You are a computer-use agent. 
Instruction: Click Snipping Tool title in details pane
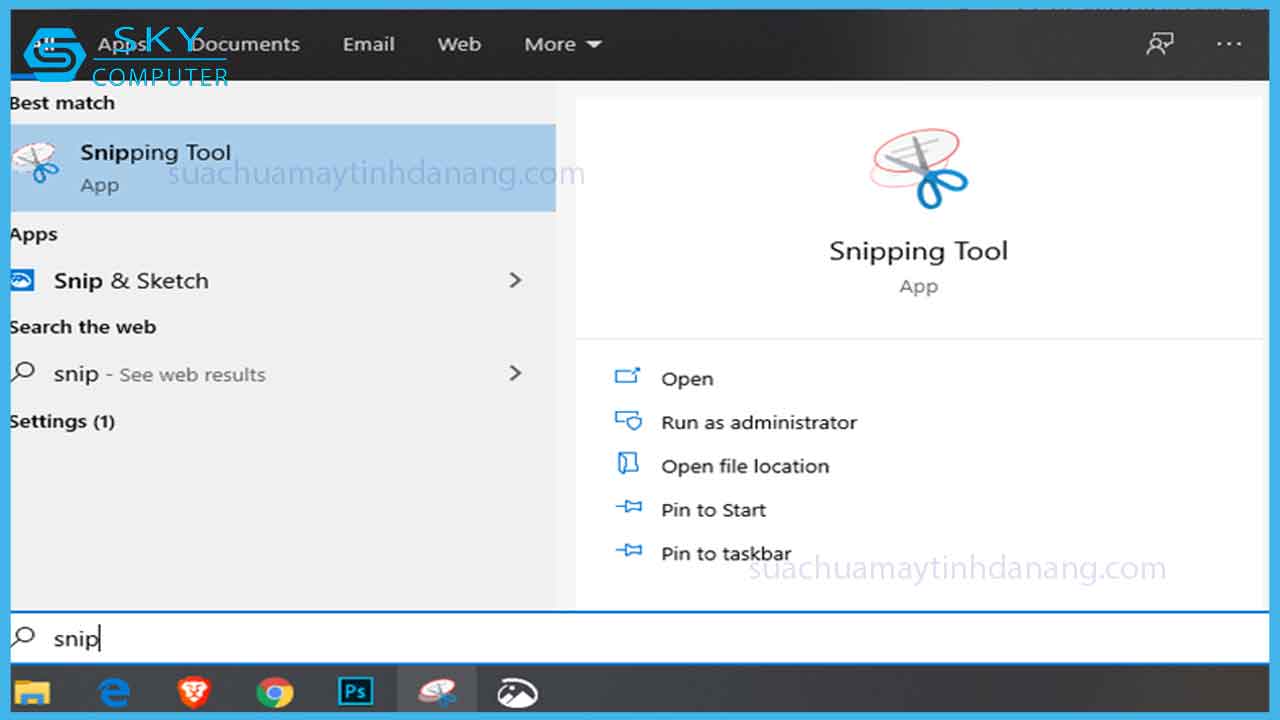pyautogui.click(x=918, y=250)
